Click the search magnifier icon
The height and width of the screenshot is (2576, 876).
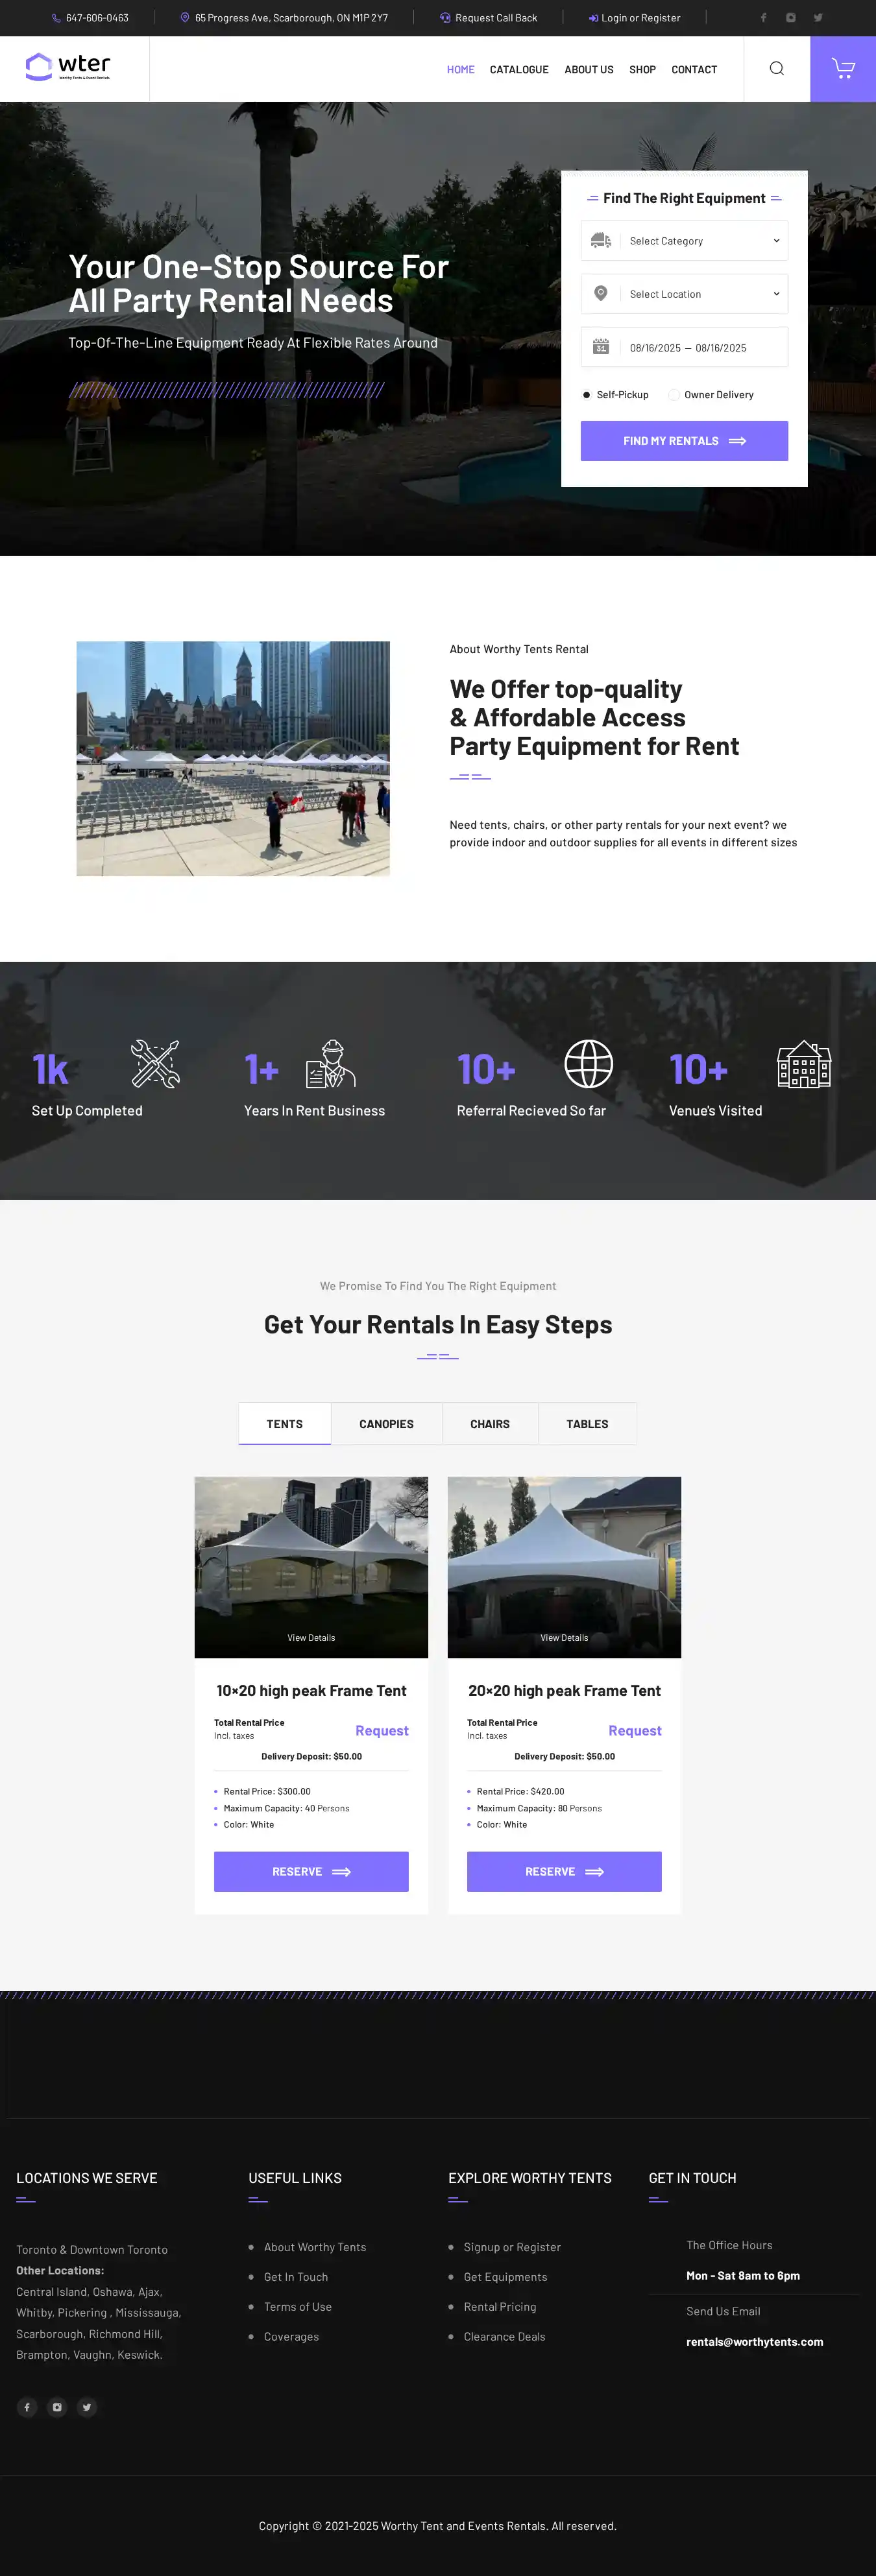[777, 69]
